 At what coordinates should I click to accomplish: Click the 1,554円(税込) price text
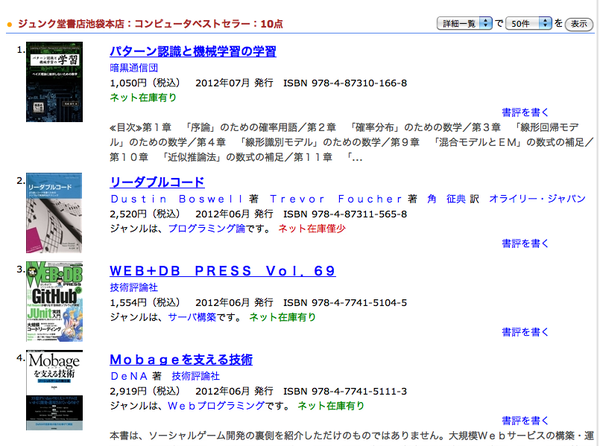[x=145, y=303]
